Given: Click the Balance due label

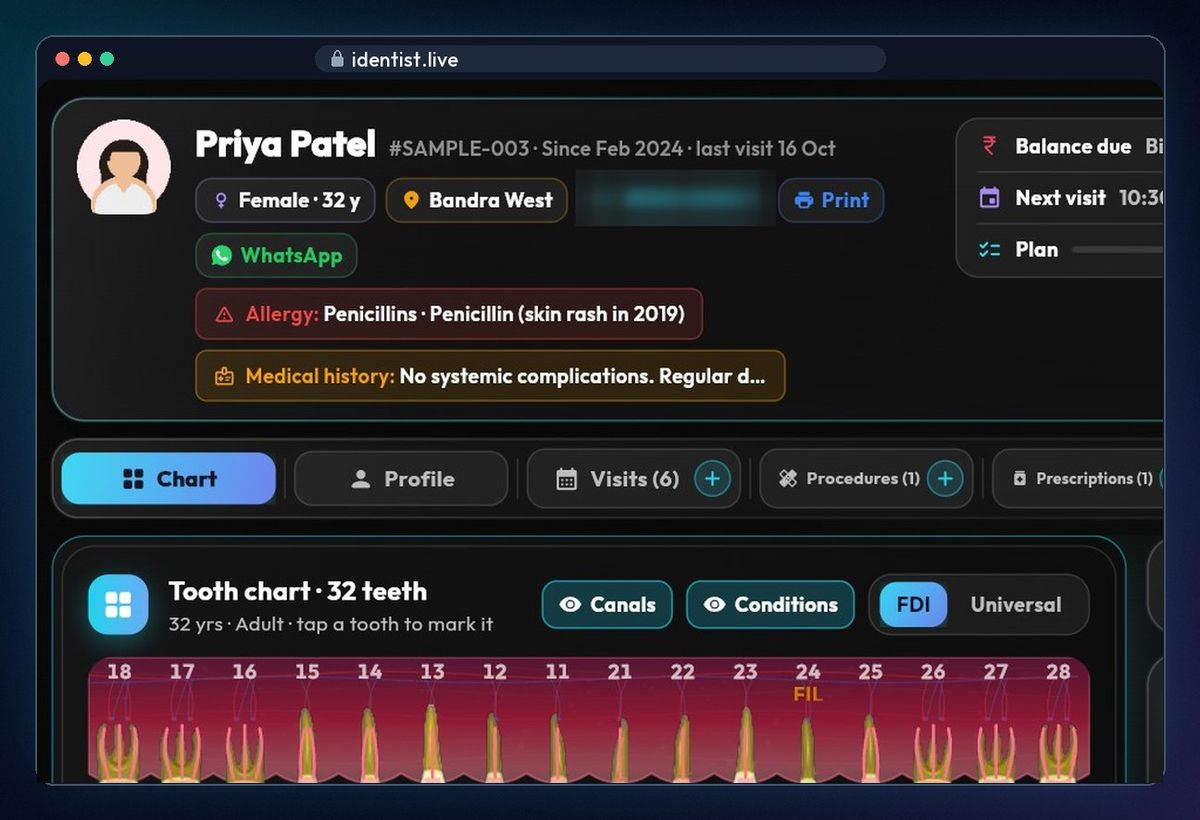Looking at the screenshot, I should 1073,146.
